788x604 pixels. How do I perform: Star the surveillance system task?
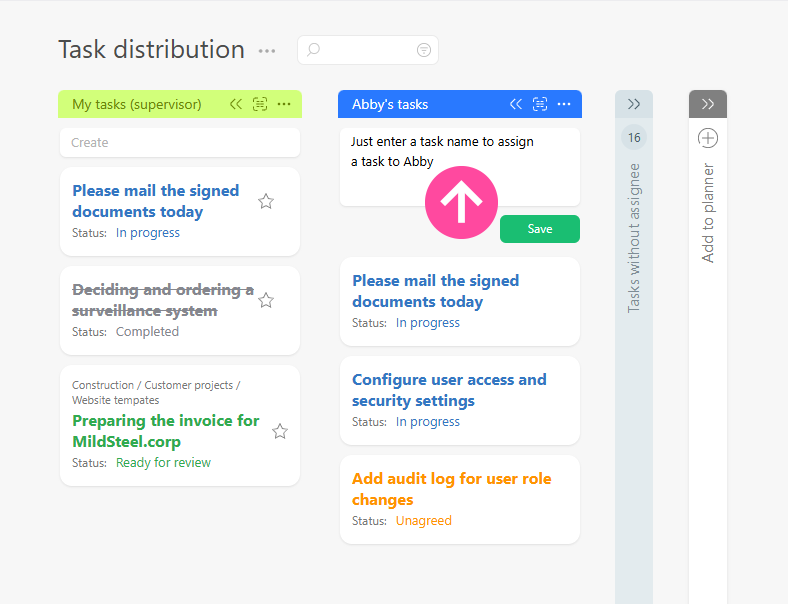point(266,300)
